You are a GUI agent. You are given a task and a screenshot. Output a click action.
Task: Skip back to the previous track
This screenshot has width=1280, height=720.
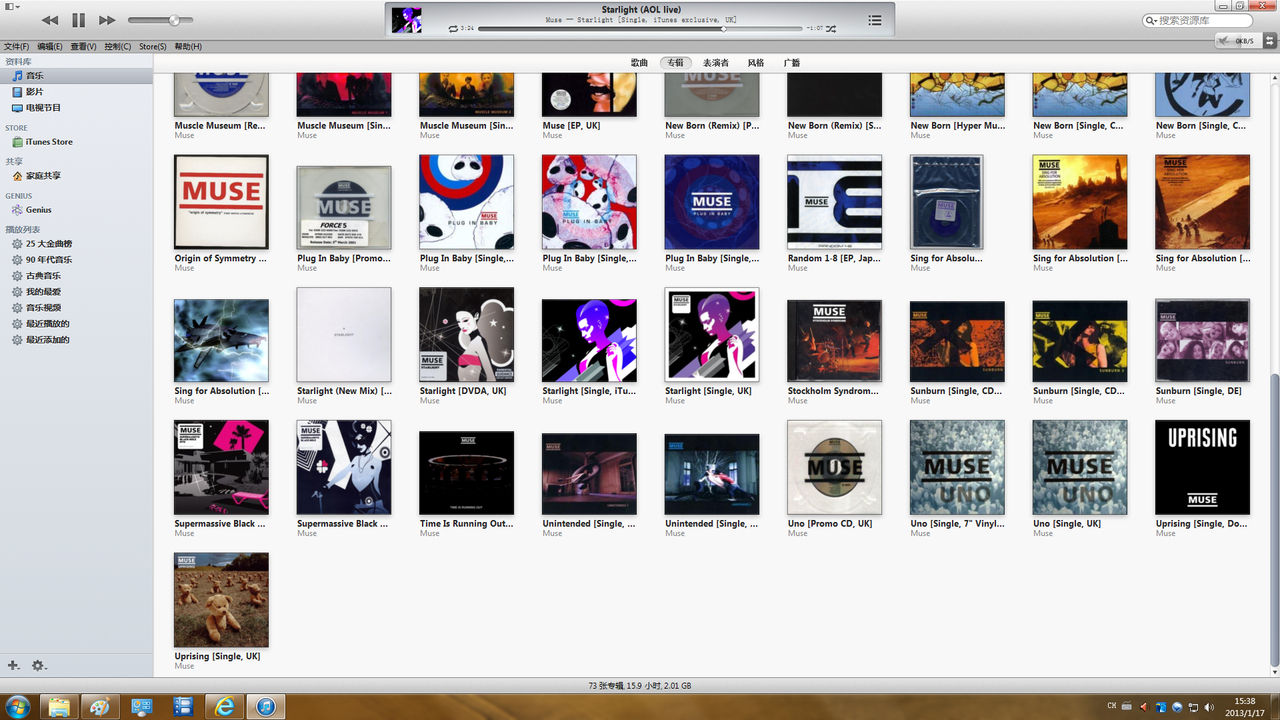click(50, 20)
